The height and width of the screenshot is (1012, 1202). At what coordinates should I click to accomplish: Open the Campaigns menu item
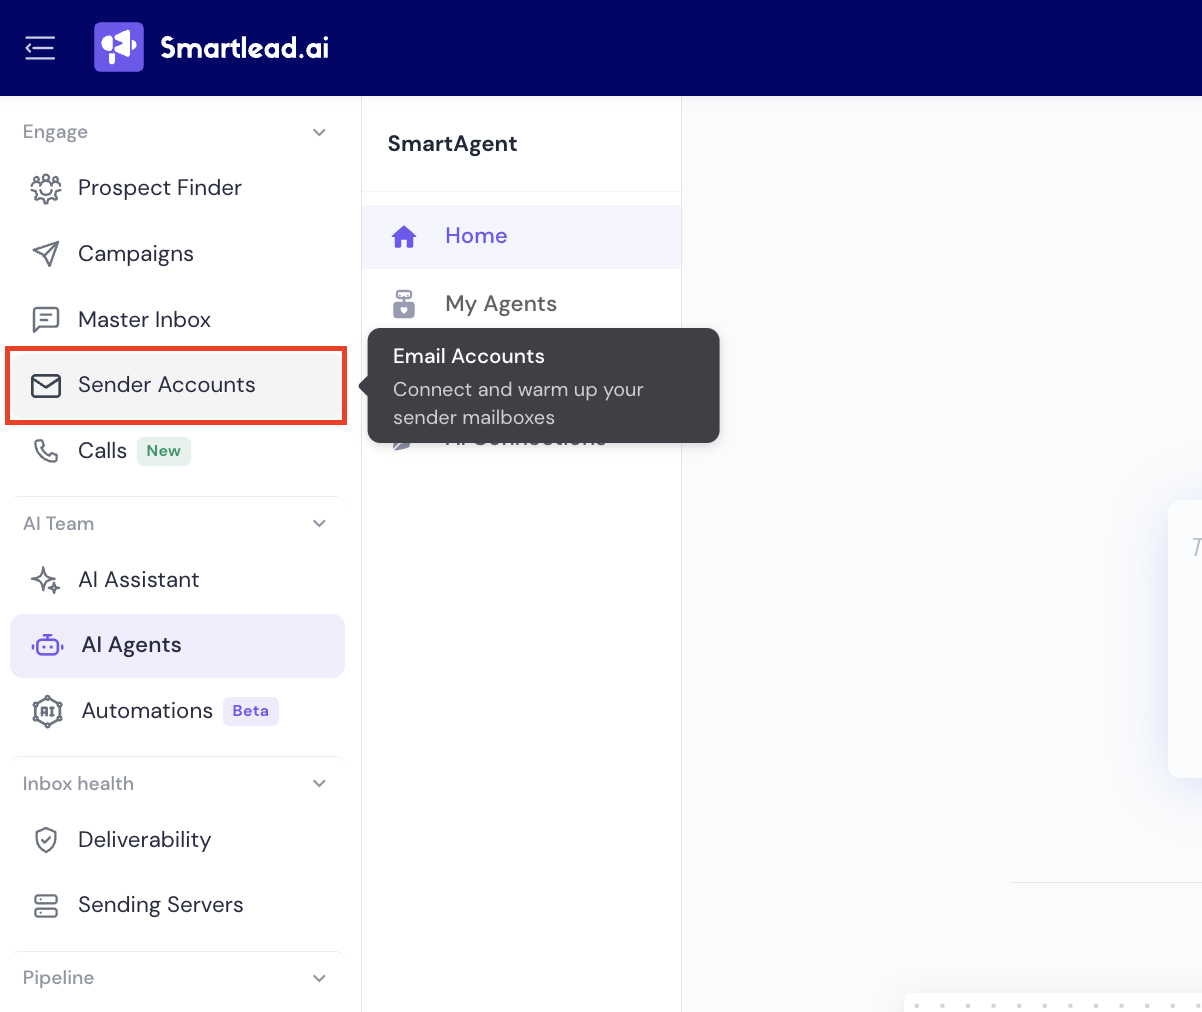point(177,254)
